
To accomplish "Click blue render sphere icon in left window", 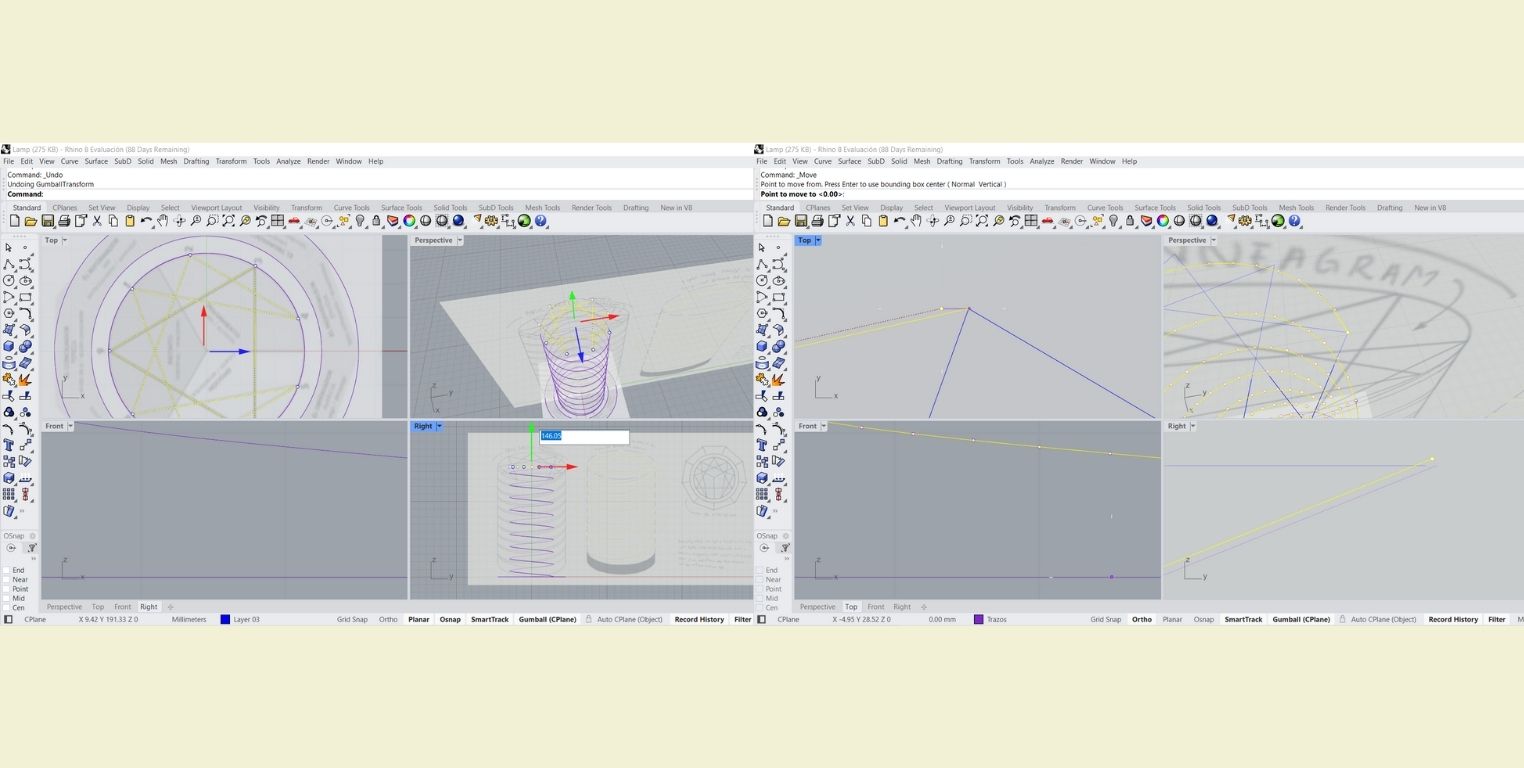I will tap(458, 221).
